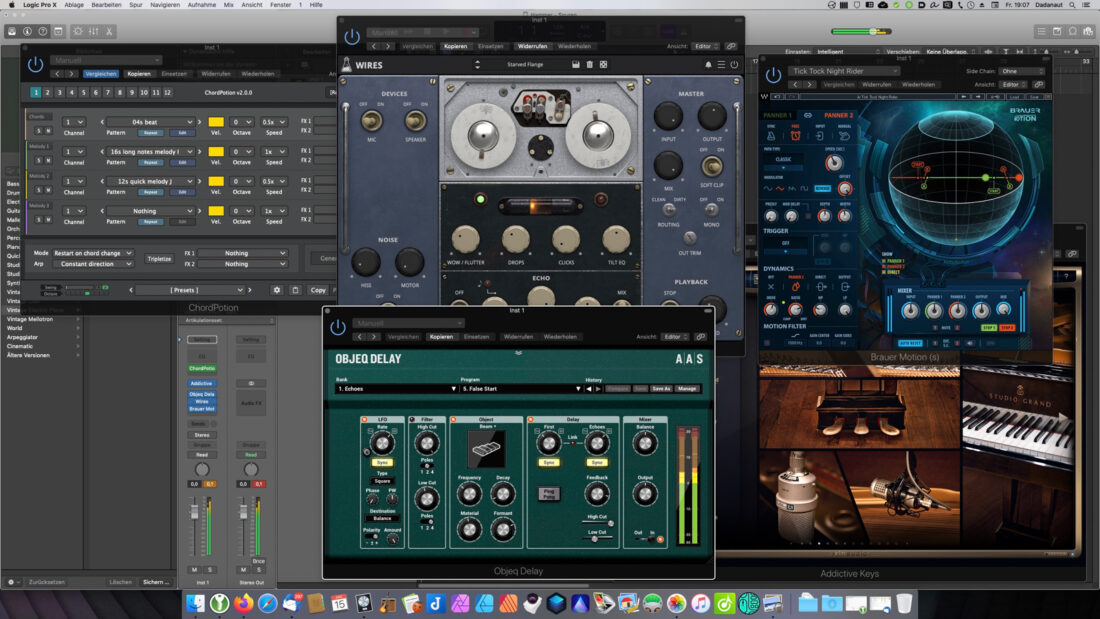Select the Sync metronome mode in Brauer Motion
Screen dimensions: 1100x619
click(x=771, y=135)
